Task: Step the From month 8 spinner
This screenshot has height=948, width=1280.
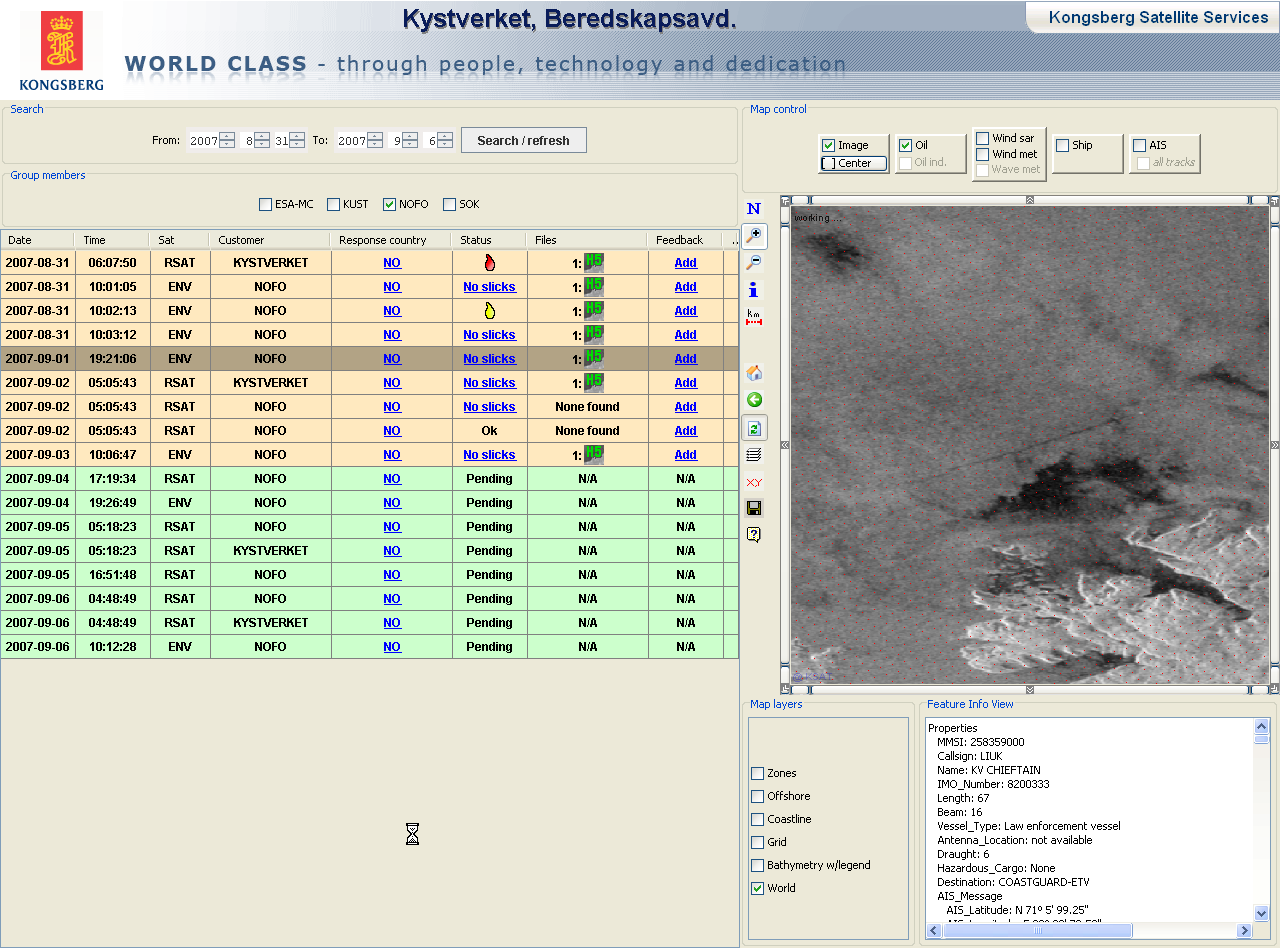Action: click(x=262, y=140)
